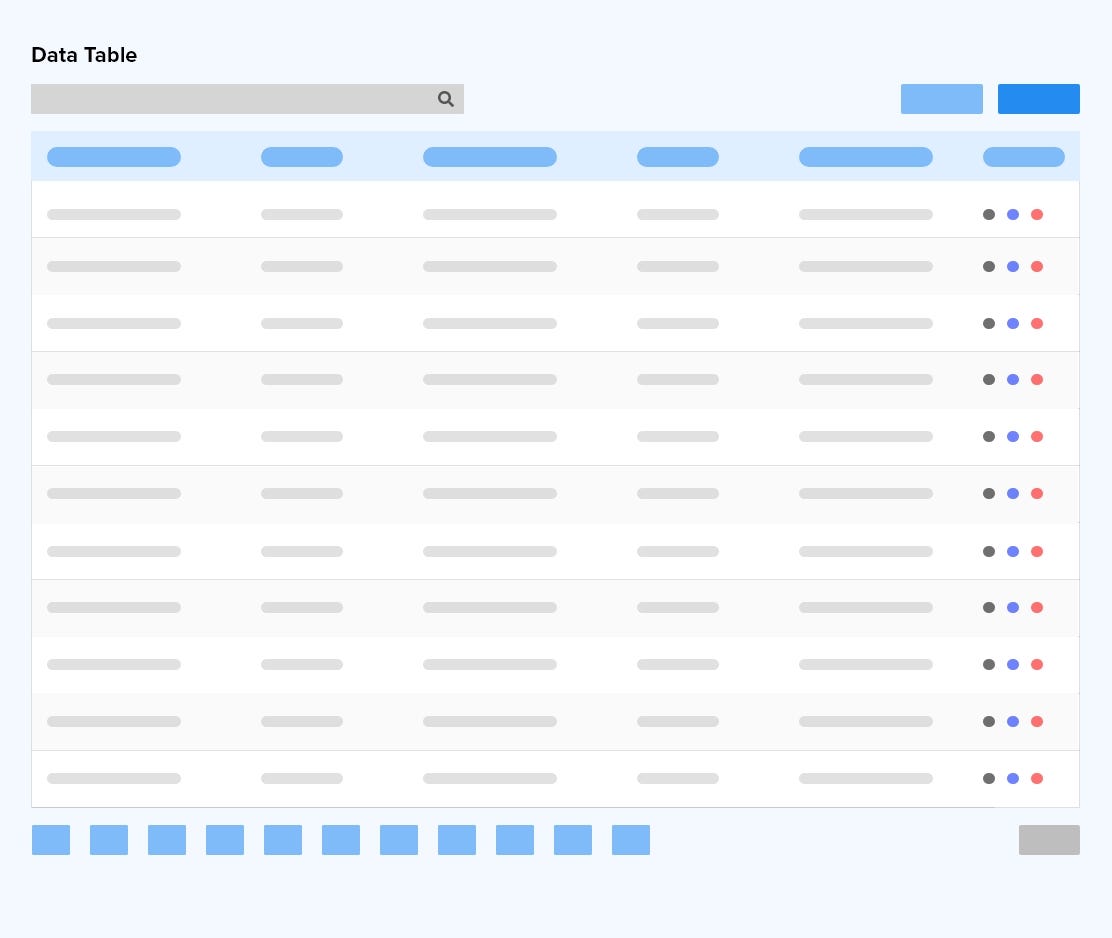Go to the first page in pagination
The height and width of the screenshot is (938, 1112).
click(x=50, y=840)
